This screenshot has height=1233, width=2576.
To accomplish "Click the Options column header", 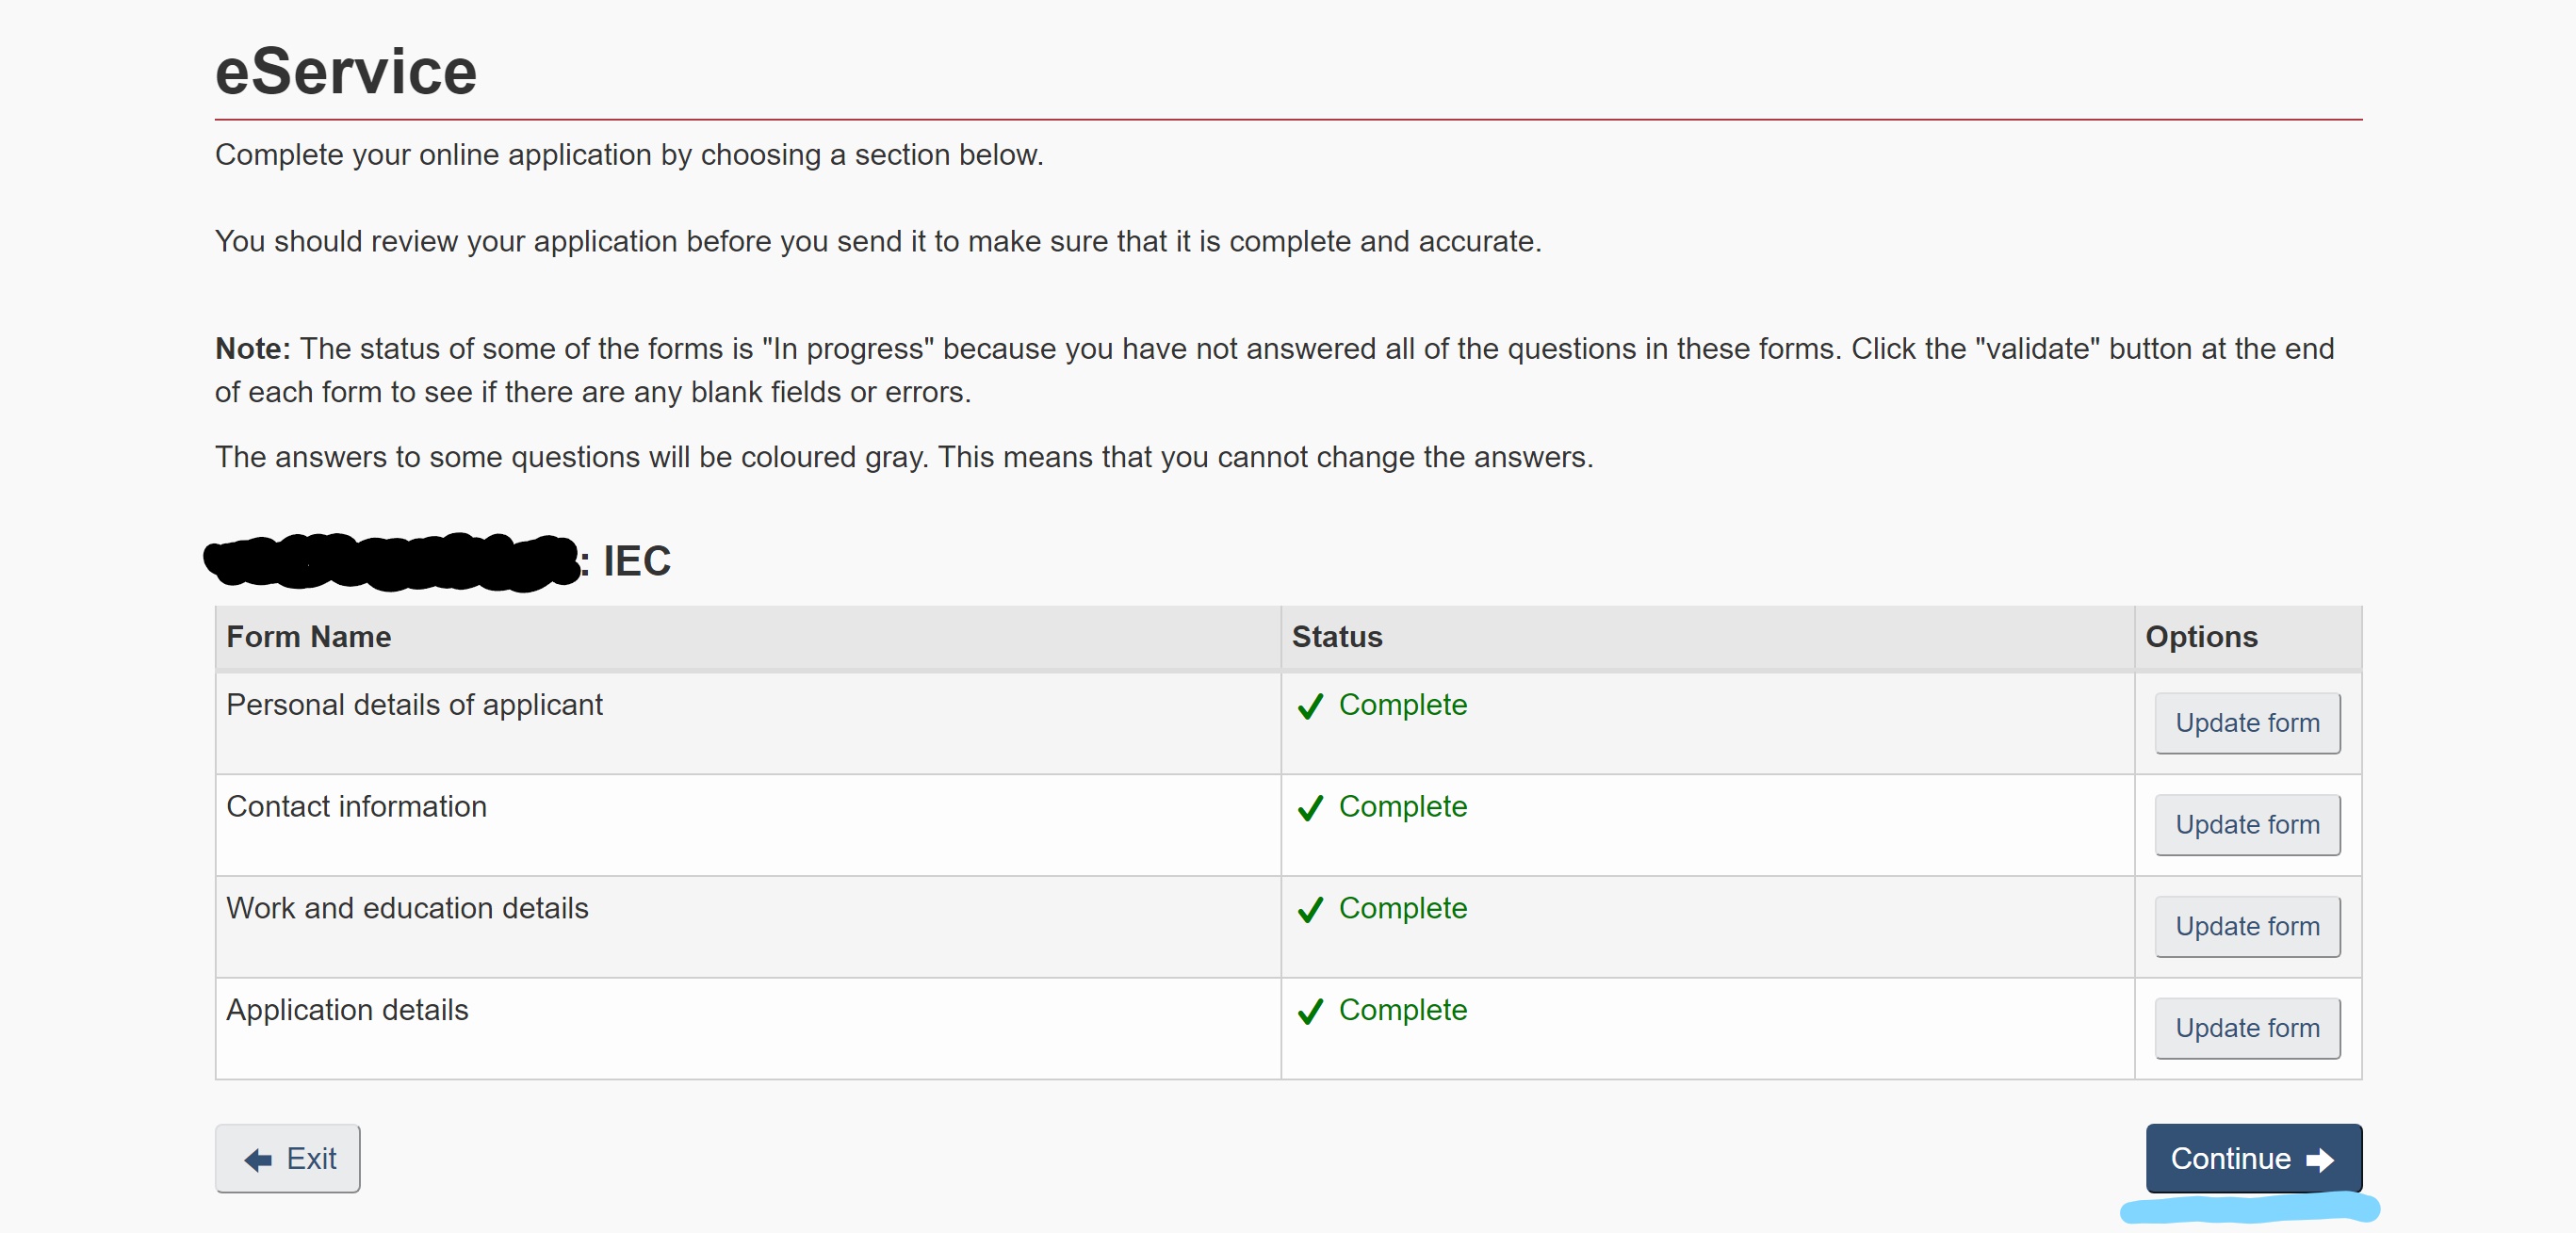I will tap(2200, 637).
